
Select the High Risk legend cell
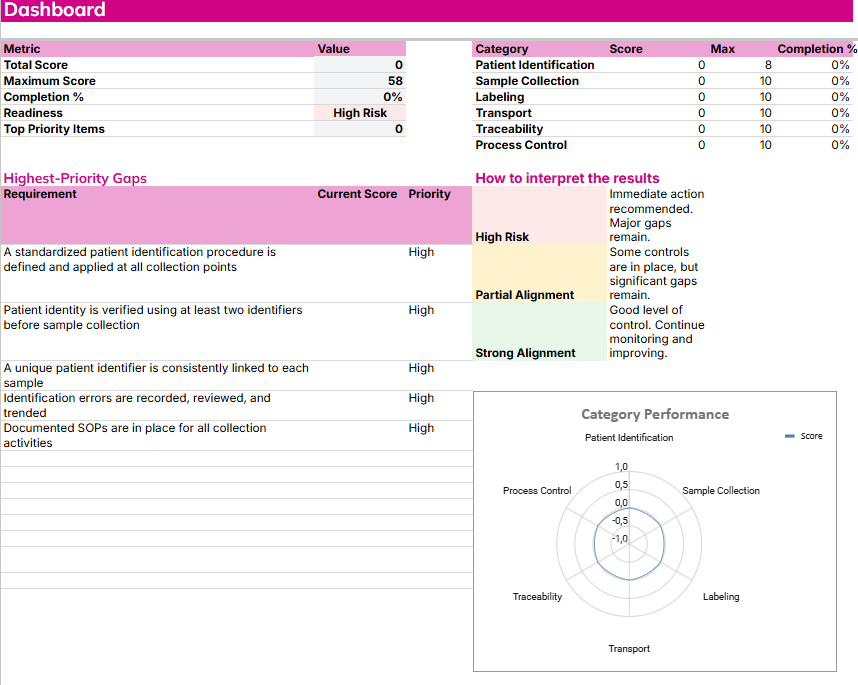tap(540, 216)
